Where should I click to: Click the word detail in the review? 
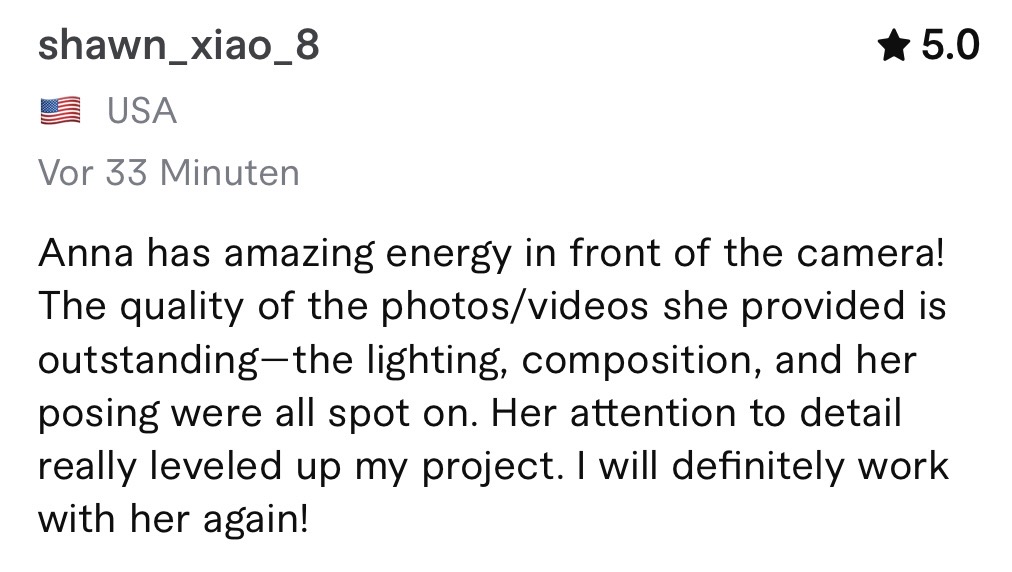[x=851, y=413]
